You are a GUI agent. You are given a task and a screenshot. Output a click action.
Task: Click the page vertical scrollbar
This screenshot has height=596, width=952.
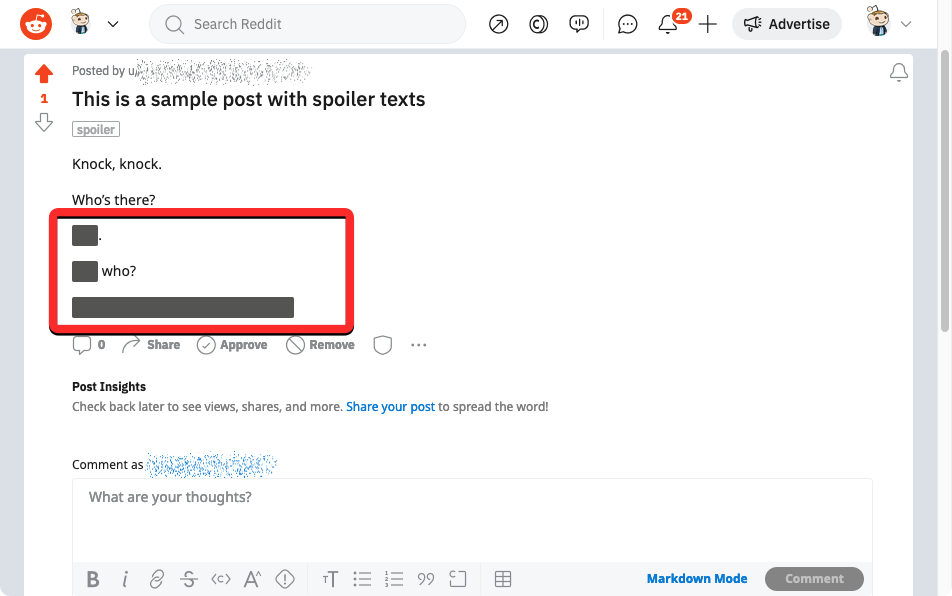(945, 191)
